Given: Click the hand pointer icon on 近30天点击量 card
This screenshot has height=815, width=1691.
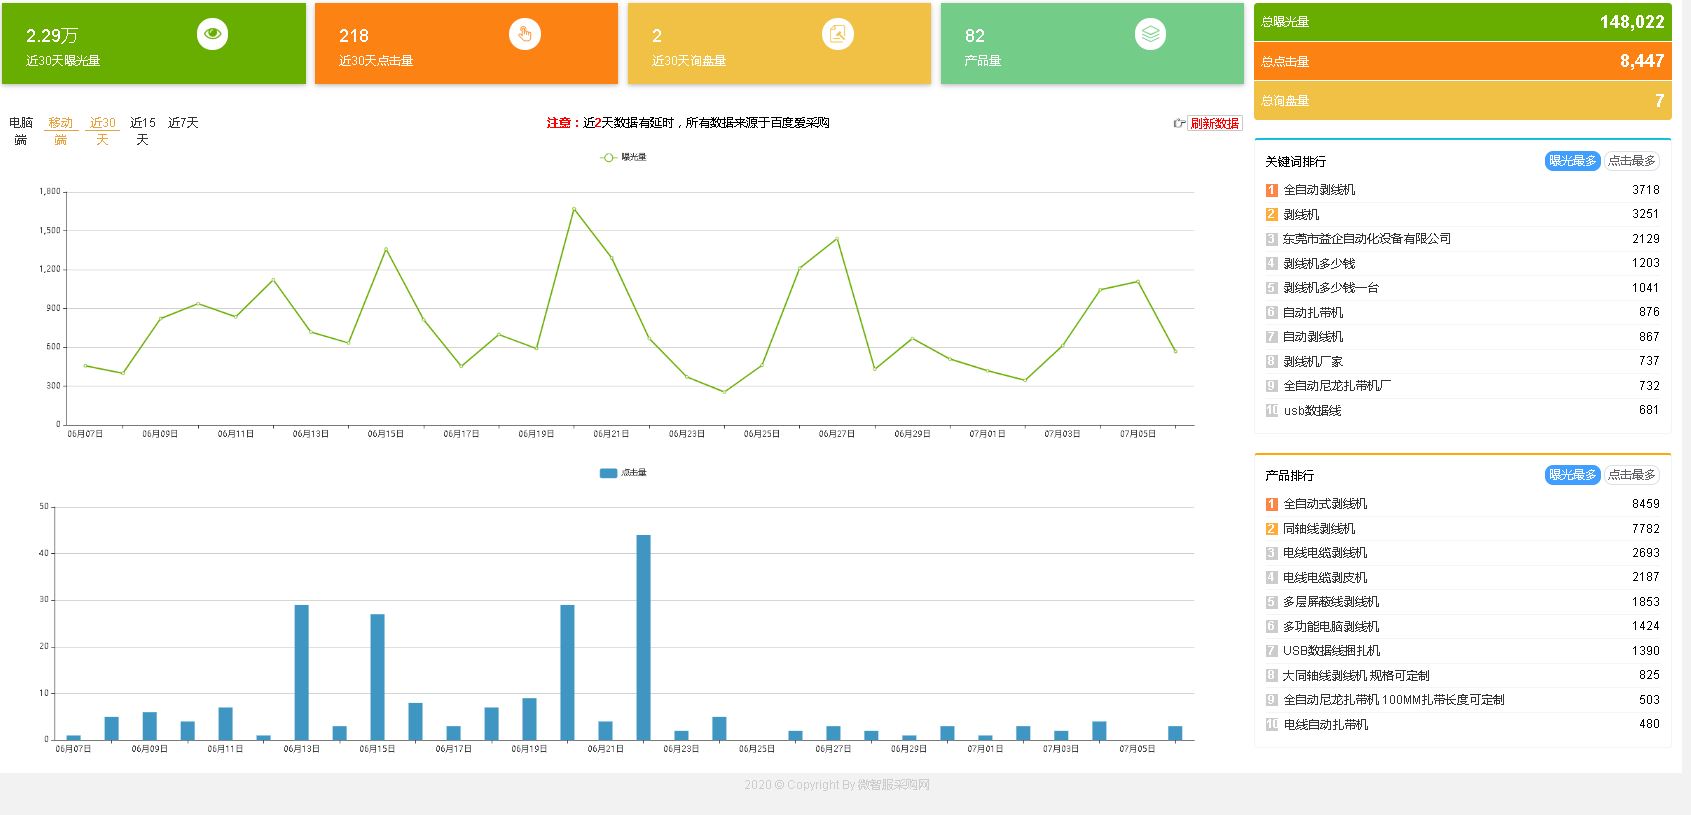Looking at the screenshot, I should tap(524, 34).
